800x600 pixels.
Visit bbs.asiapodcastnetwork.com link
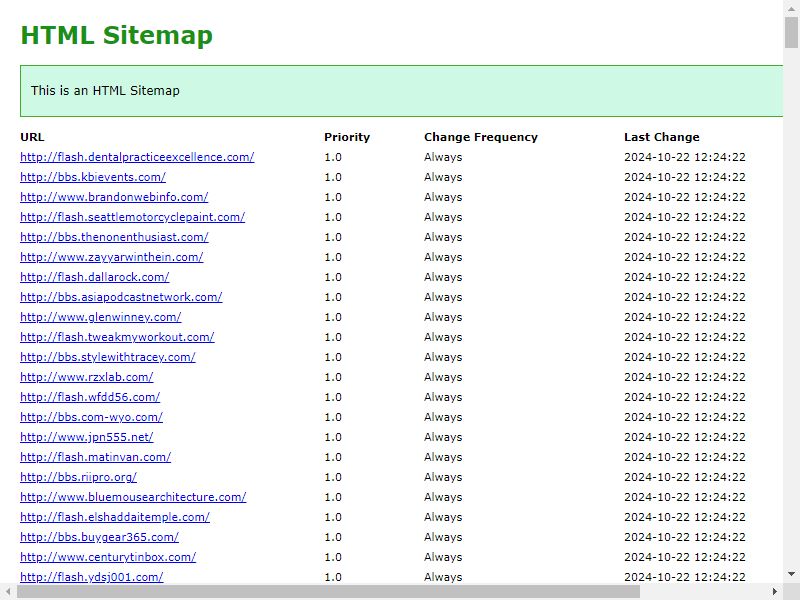121,297
